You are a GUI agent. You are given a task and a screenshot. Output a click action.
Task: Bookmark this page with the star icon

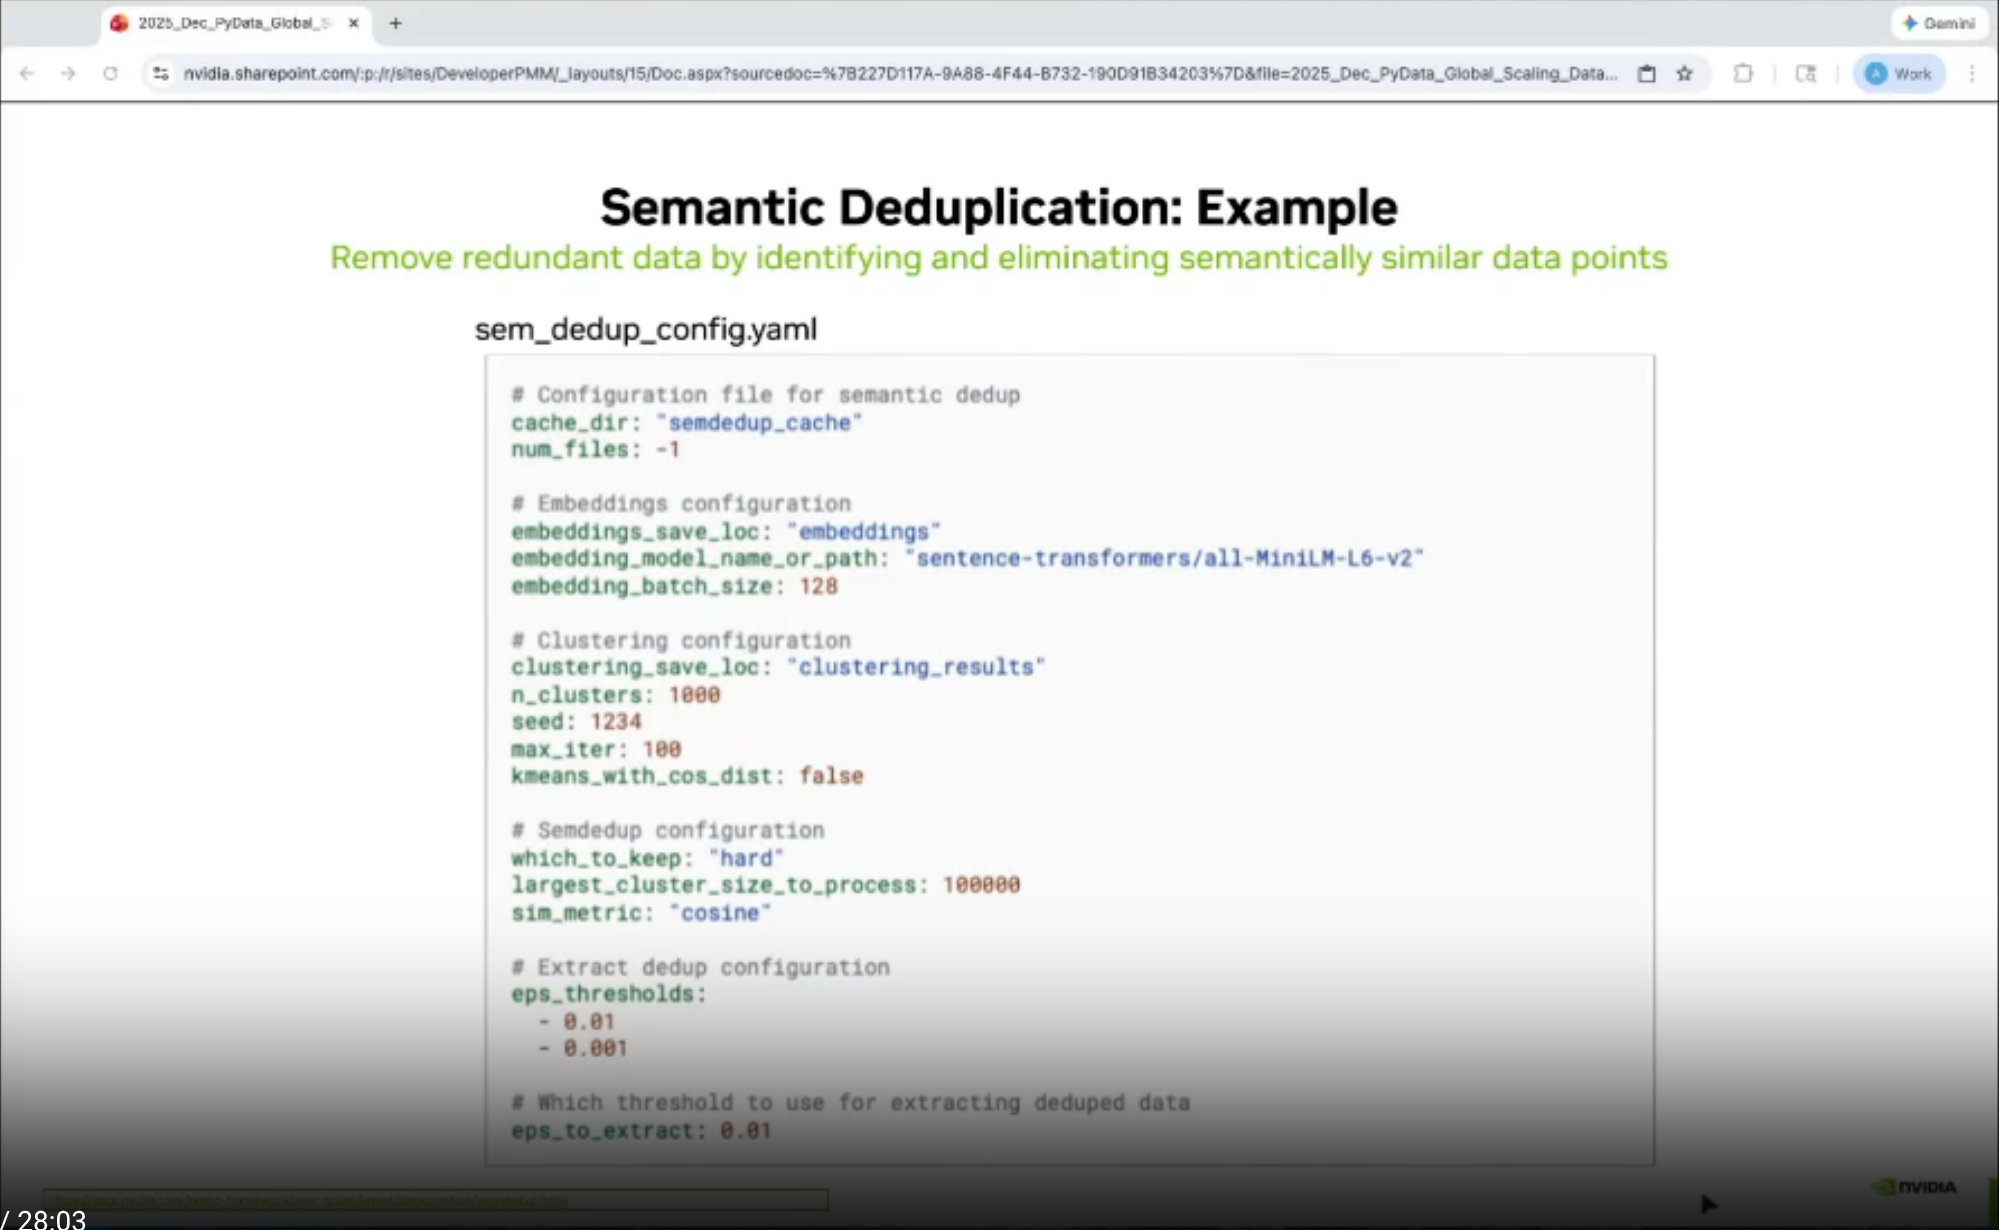[x=1685, y=73]
